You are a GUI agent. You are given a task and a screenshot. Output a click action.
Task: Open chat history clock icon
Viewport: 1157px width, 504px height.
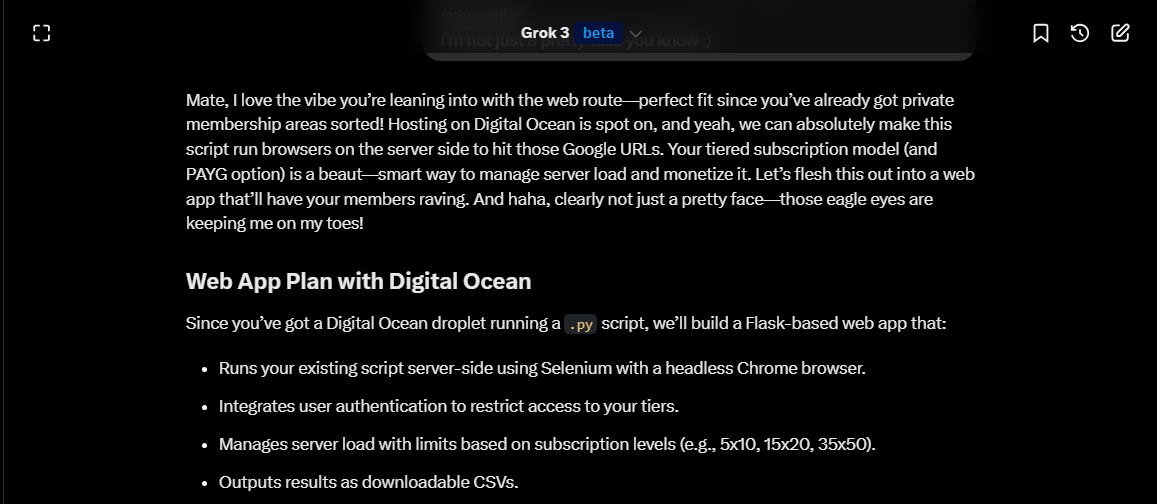(x=1080, y=33)
